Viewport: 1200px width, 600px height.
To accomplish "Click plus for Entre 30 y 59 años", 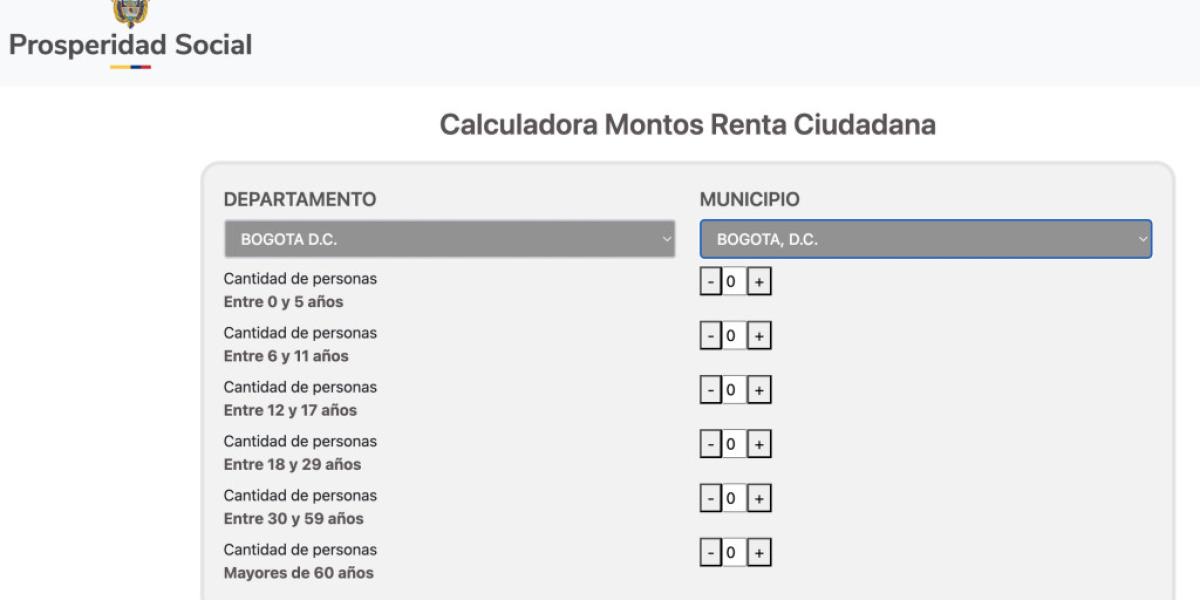I will coord(759,499).
